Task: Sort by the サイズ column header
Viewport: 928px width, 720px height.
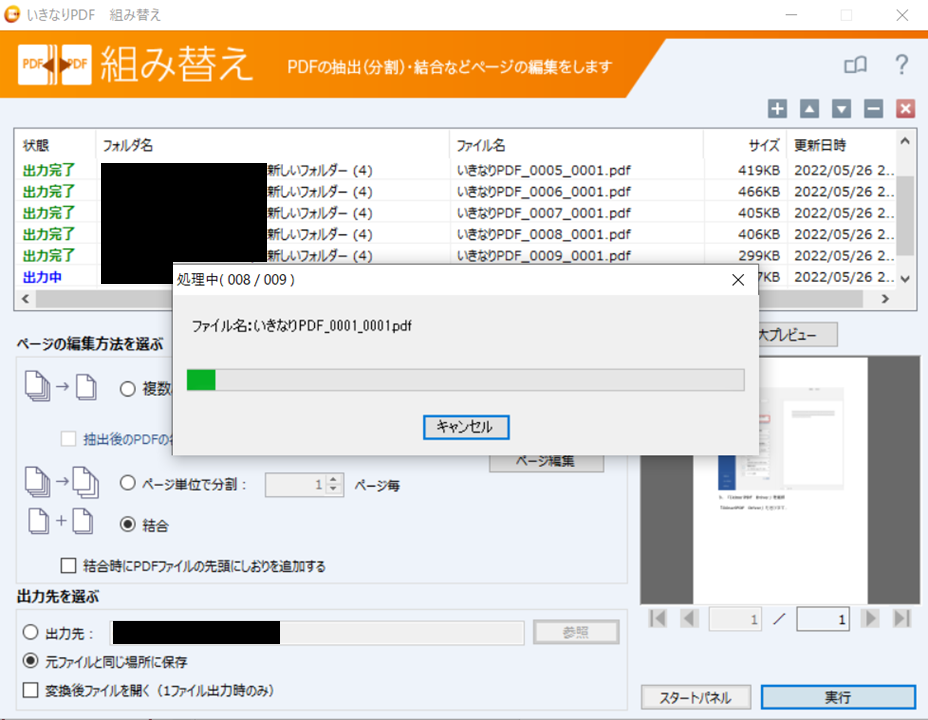Action: tap(745, 145)
